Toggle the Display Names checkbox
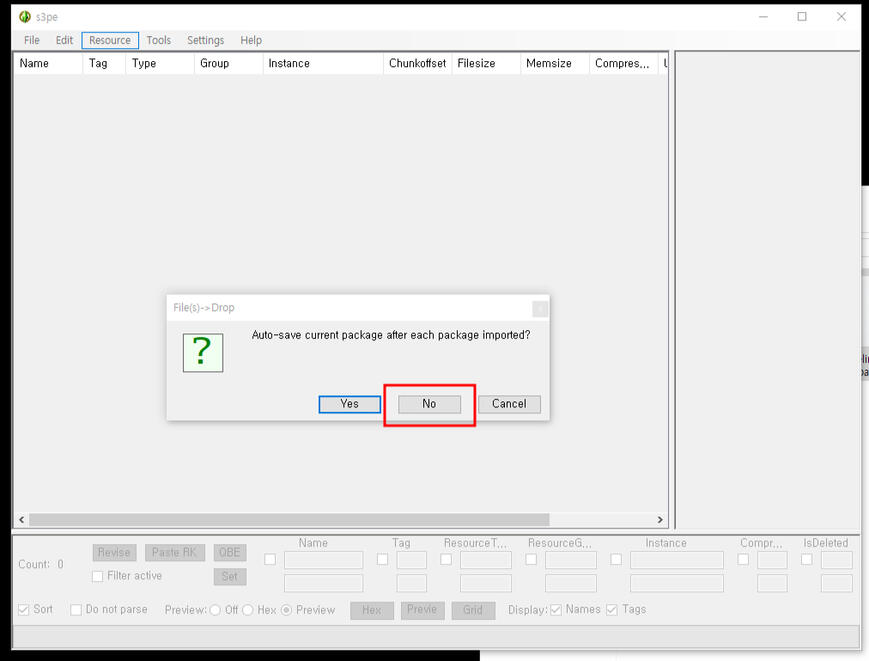 (x=556, y=610)
